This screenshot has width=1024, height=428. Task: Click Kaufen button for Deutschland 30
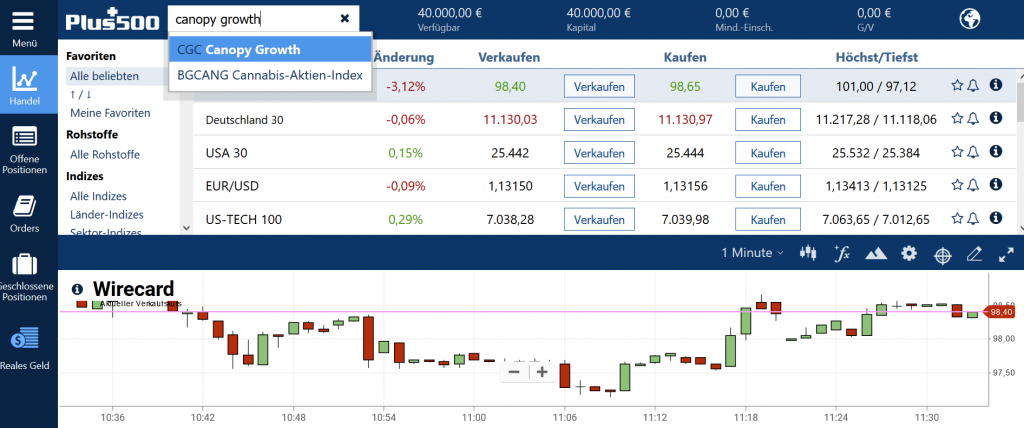click(x=768, y=120)
